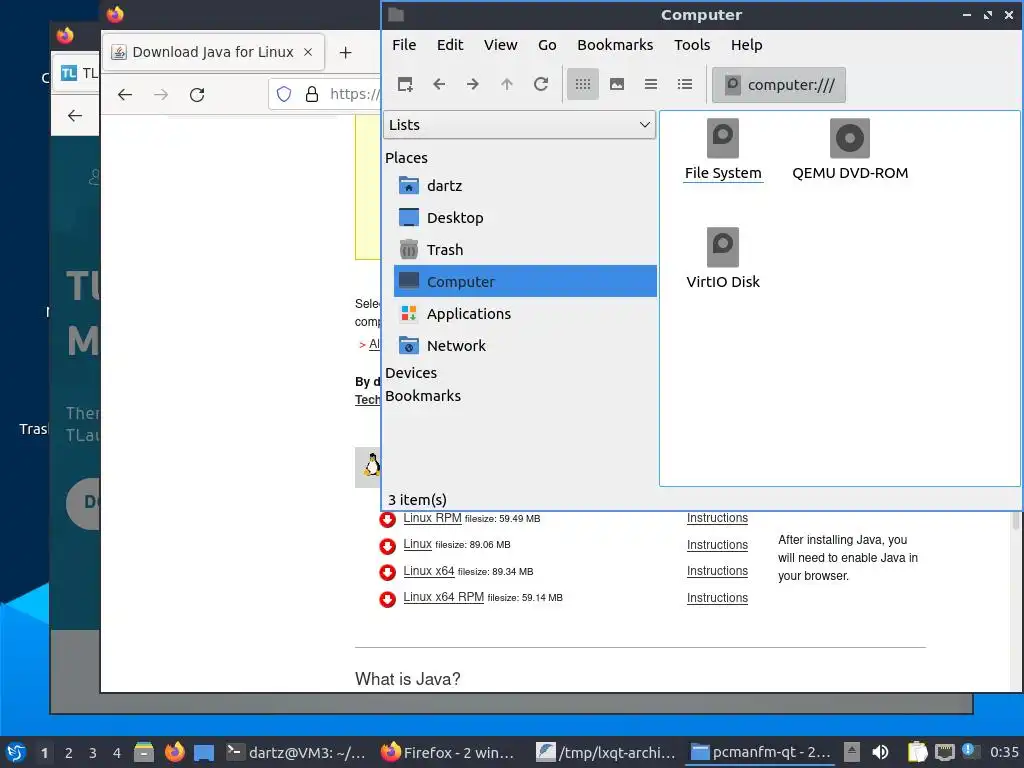Open the Tools menu
The image size is (1024, 768).
692,45
